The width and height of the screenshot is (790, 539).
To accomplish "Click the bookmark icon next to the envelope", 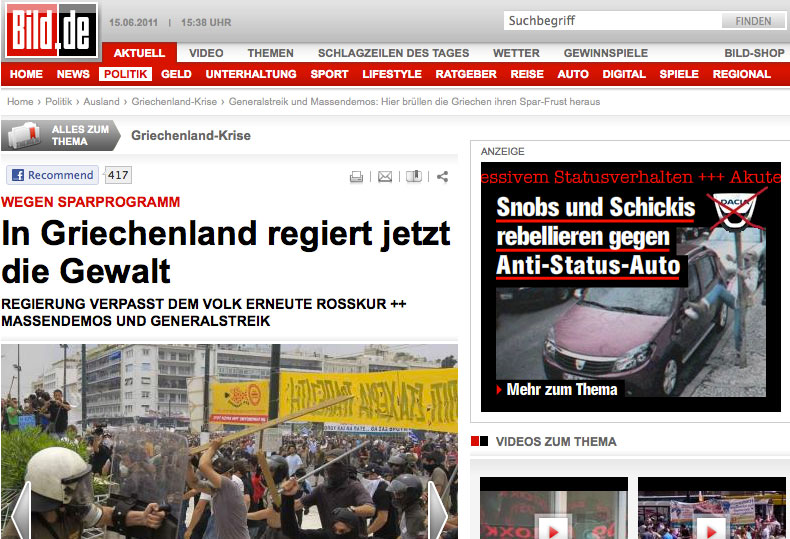I will tap(414, 176).
